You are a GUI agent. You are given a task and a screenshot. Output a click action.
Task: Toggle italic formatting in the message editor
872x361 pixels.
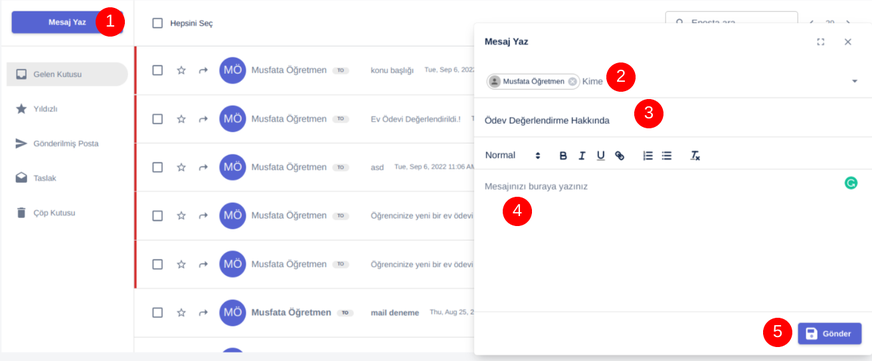pos(582,156)
